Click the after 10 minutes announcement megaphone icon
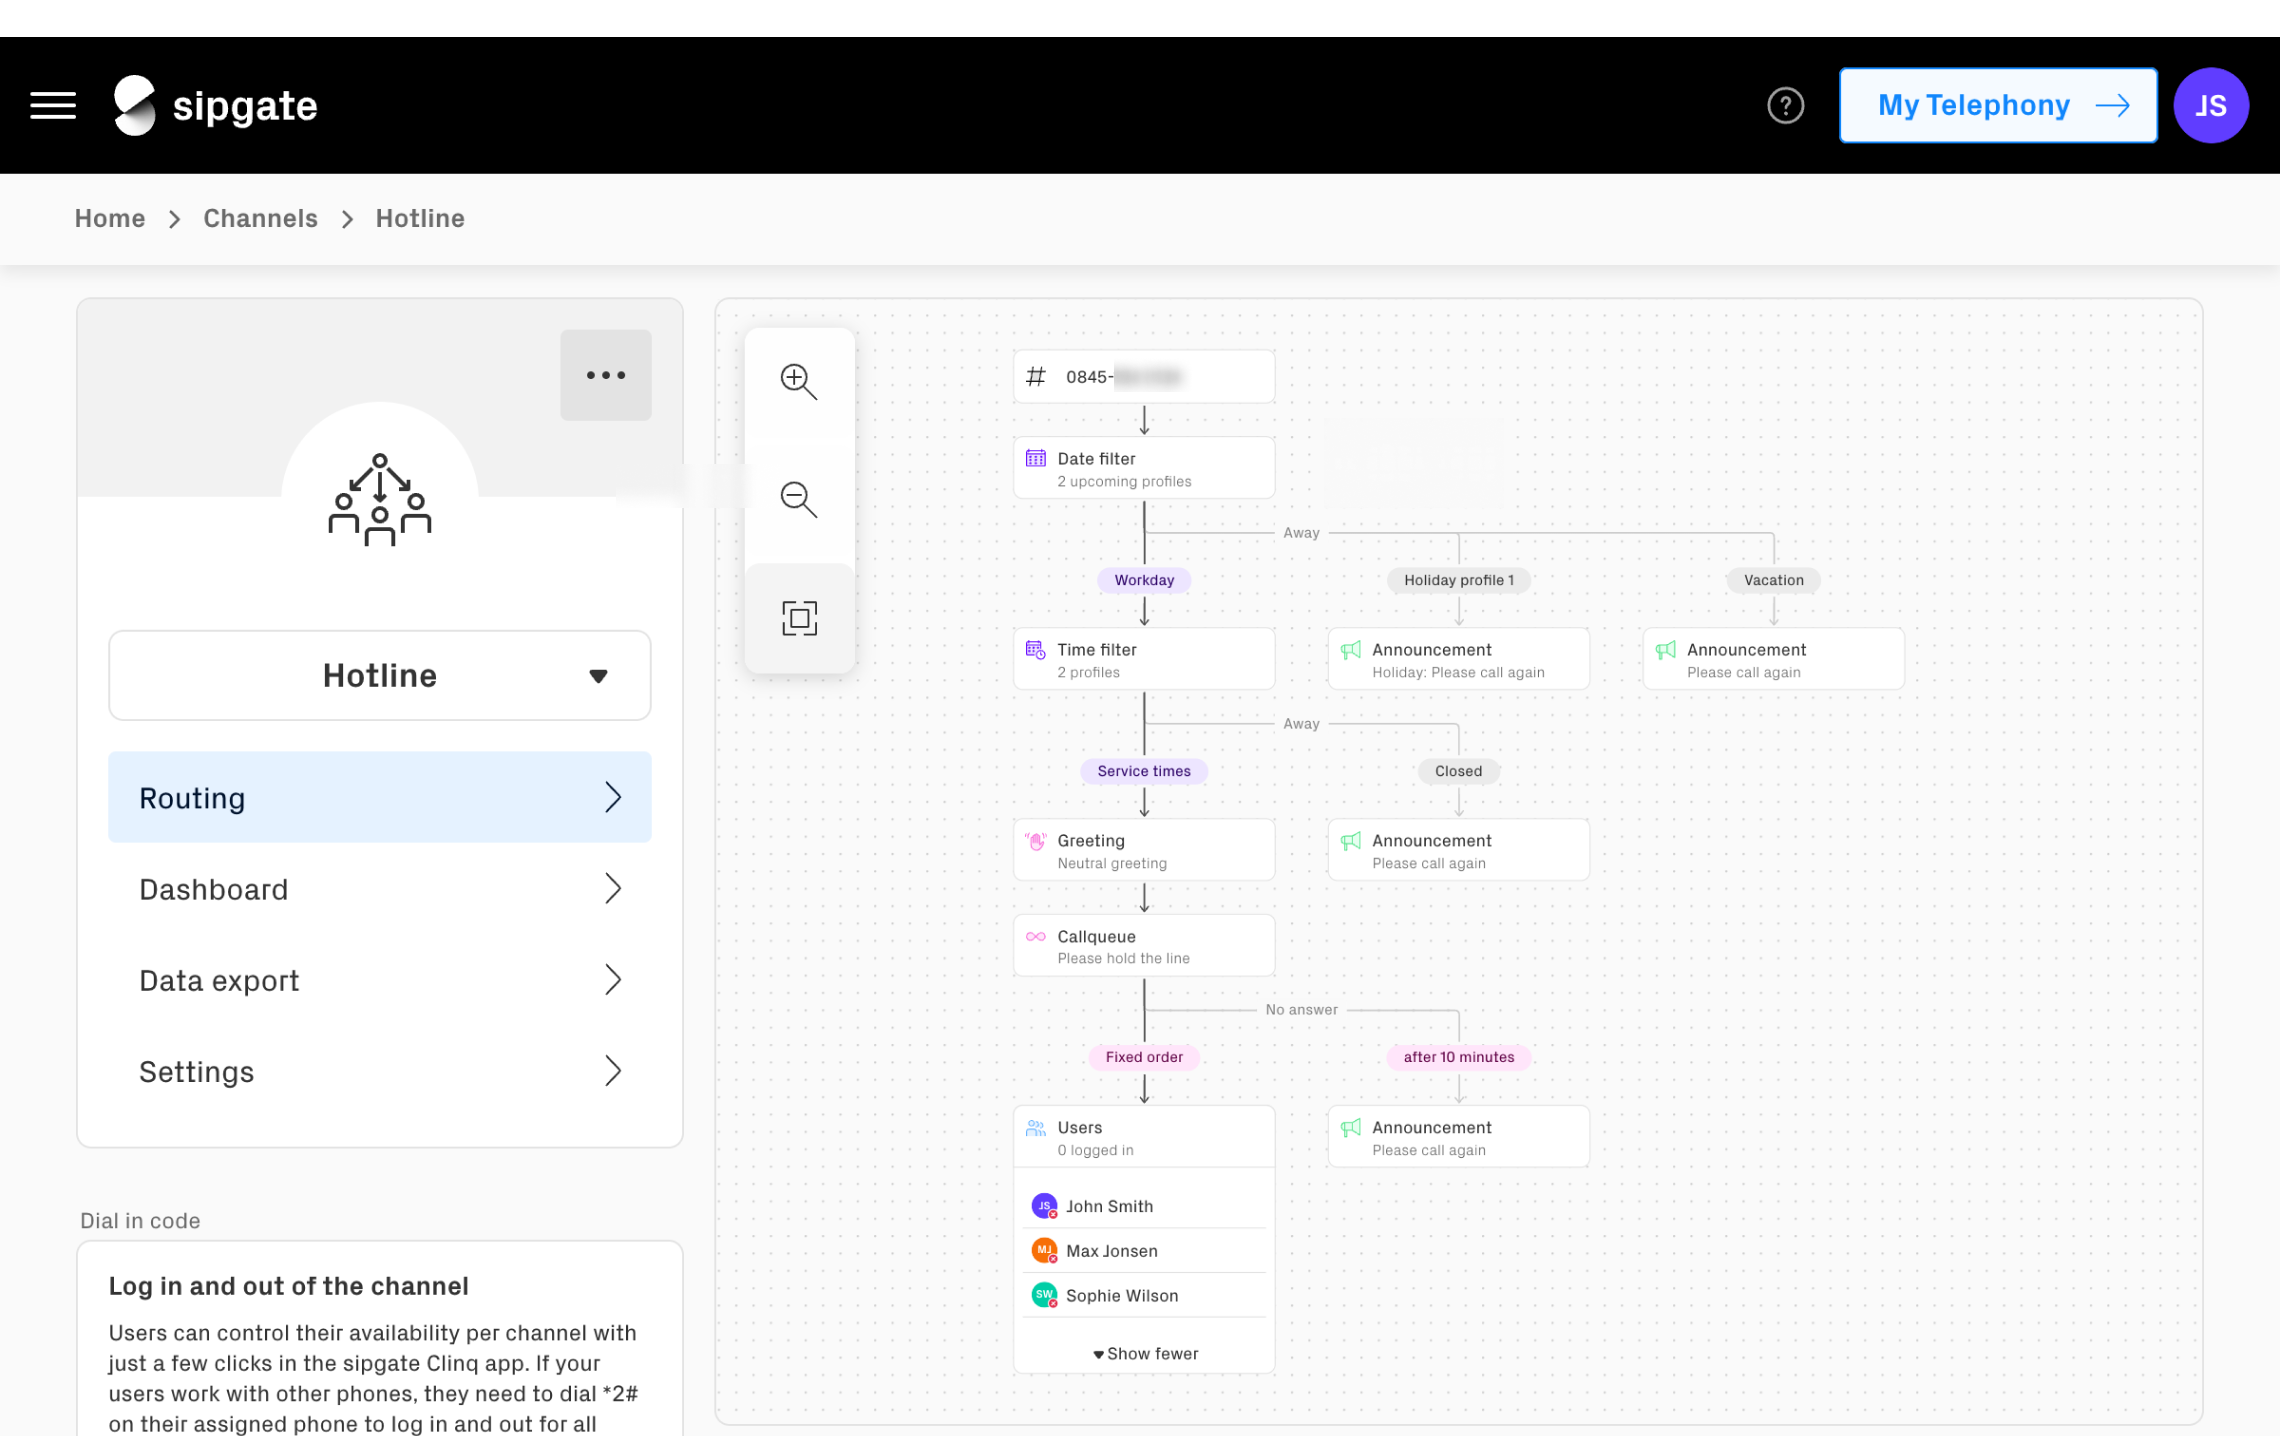The height and width of the screenshot is (1436, 2280). [1351, 1128]
